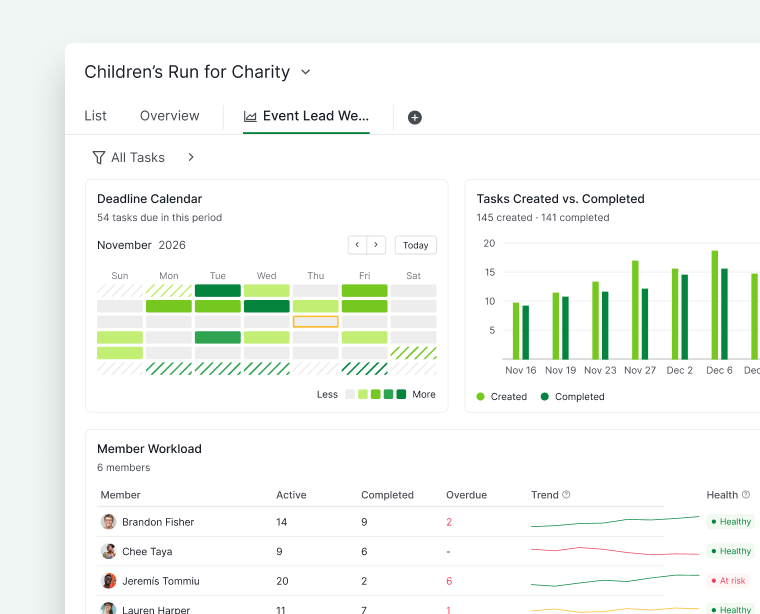Screen dimensions: 760x614
Task: Click the Nov 27 Created bar in the chart
Action: point(635,310)
